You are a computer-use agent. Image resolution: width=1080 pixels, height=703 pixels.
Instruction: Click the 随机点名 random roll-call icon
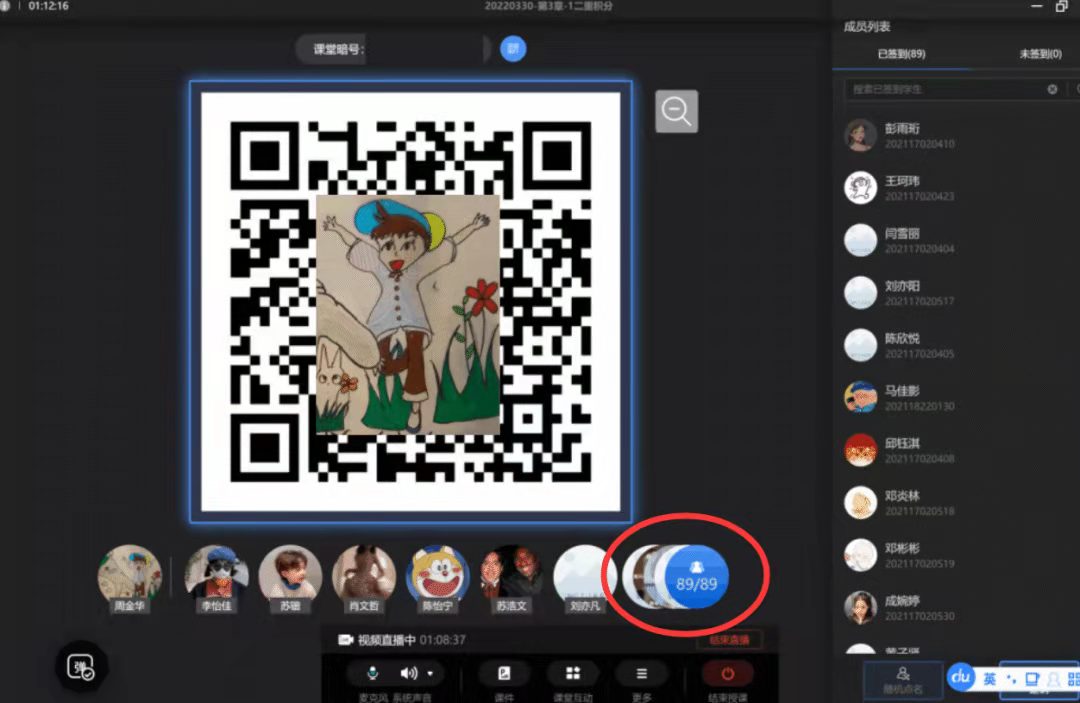click(x=903, y=676)
